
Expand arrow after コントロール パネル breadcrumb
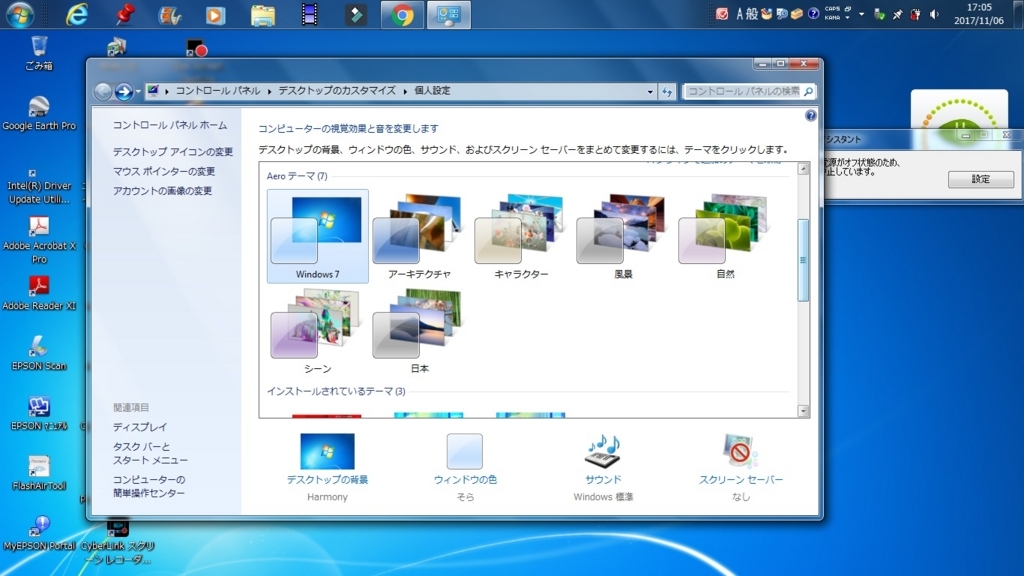pyautogui.click(x=269, y=91)
